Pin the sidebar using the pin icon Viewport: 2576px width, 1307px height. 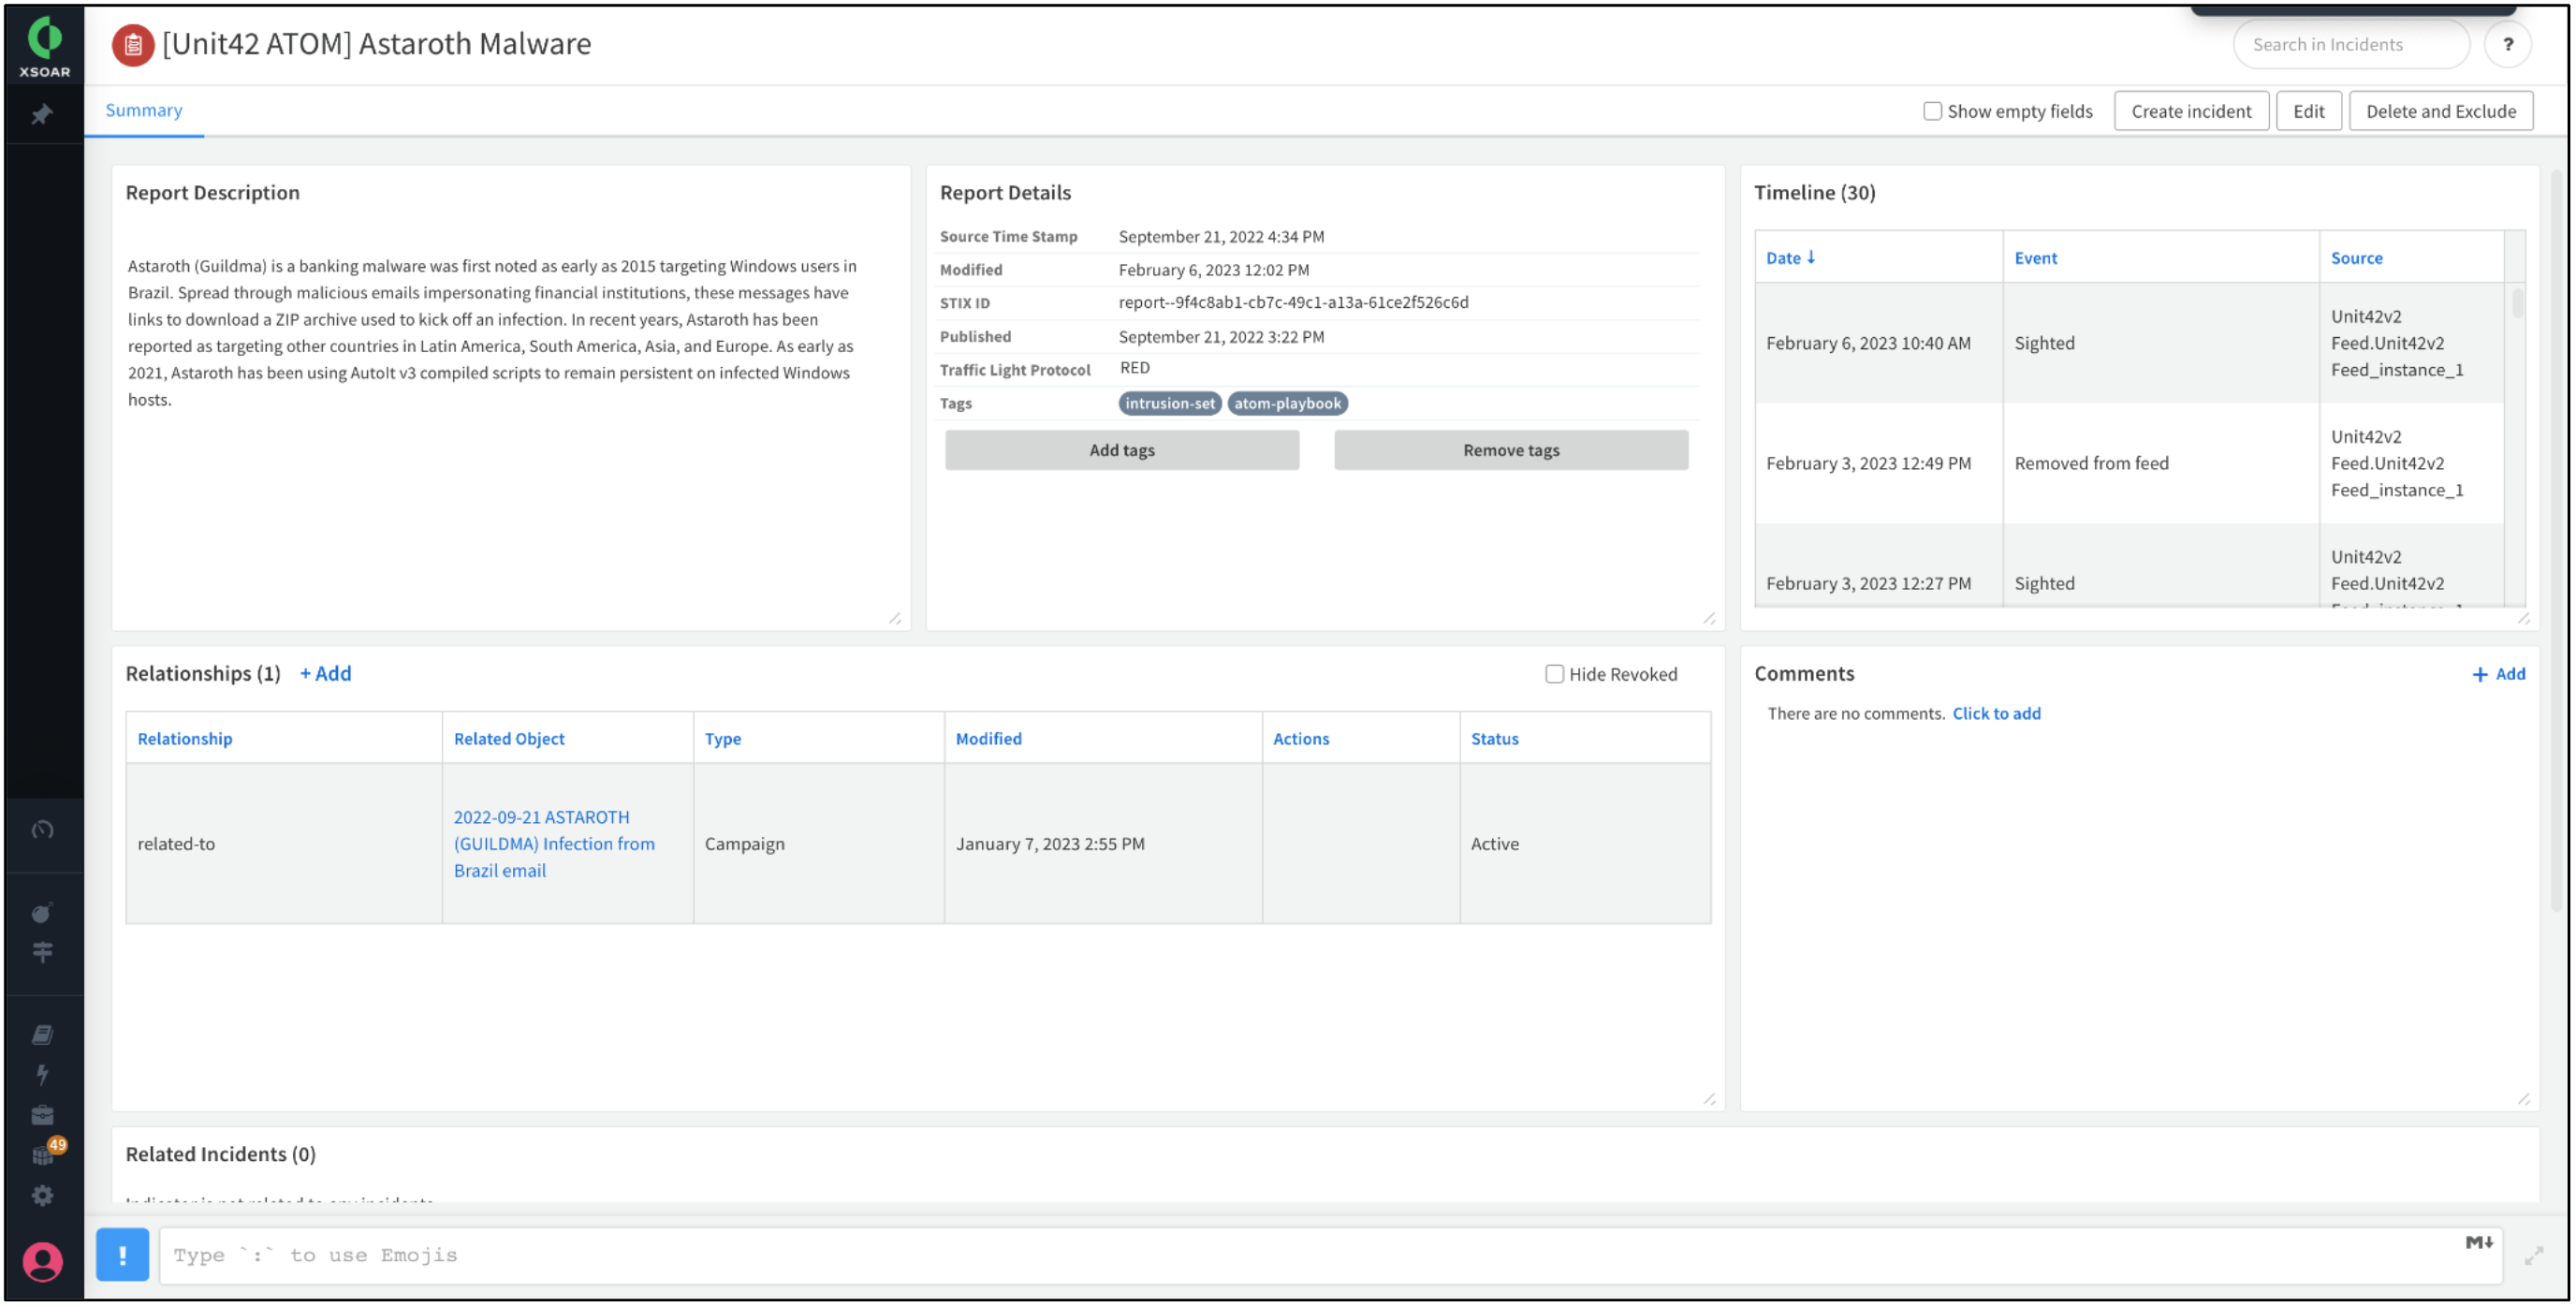42,115
